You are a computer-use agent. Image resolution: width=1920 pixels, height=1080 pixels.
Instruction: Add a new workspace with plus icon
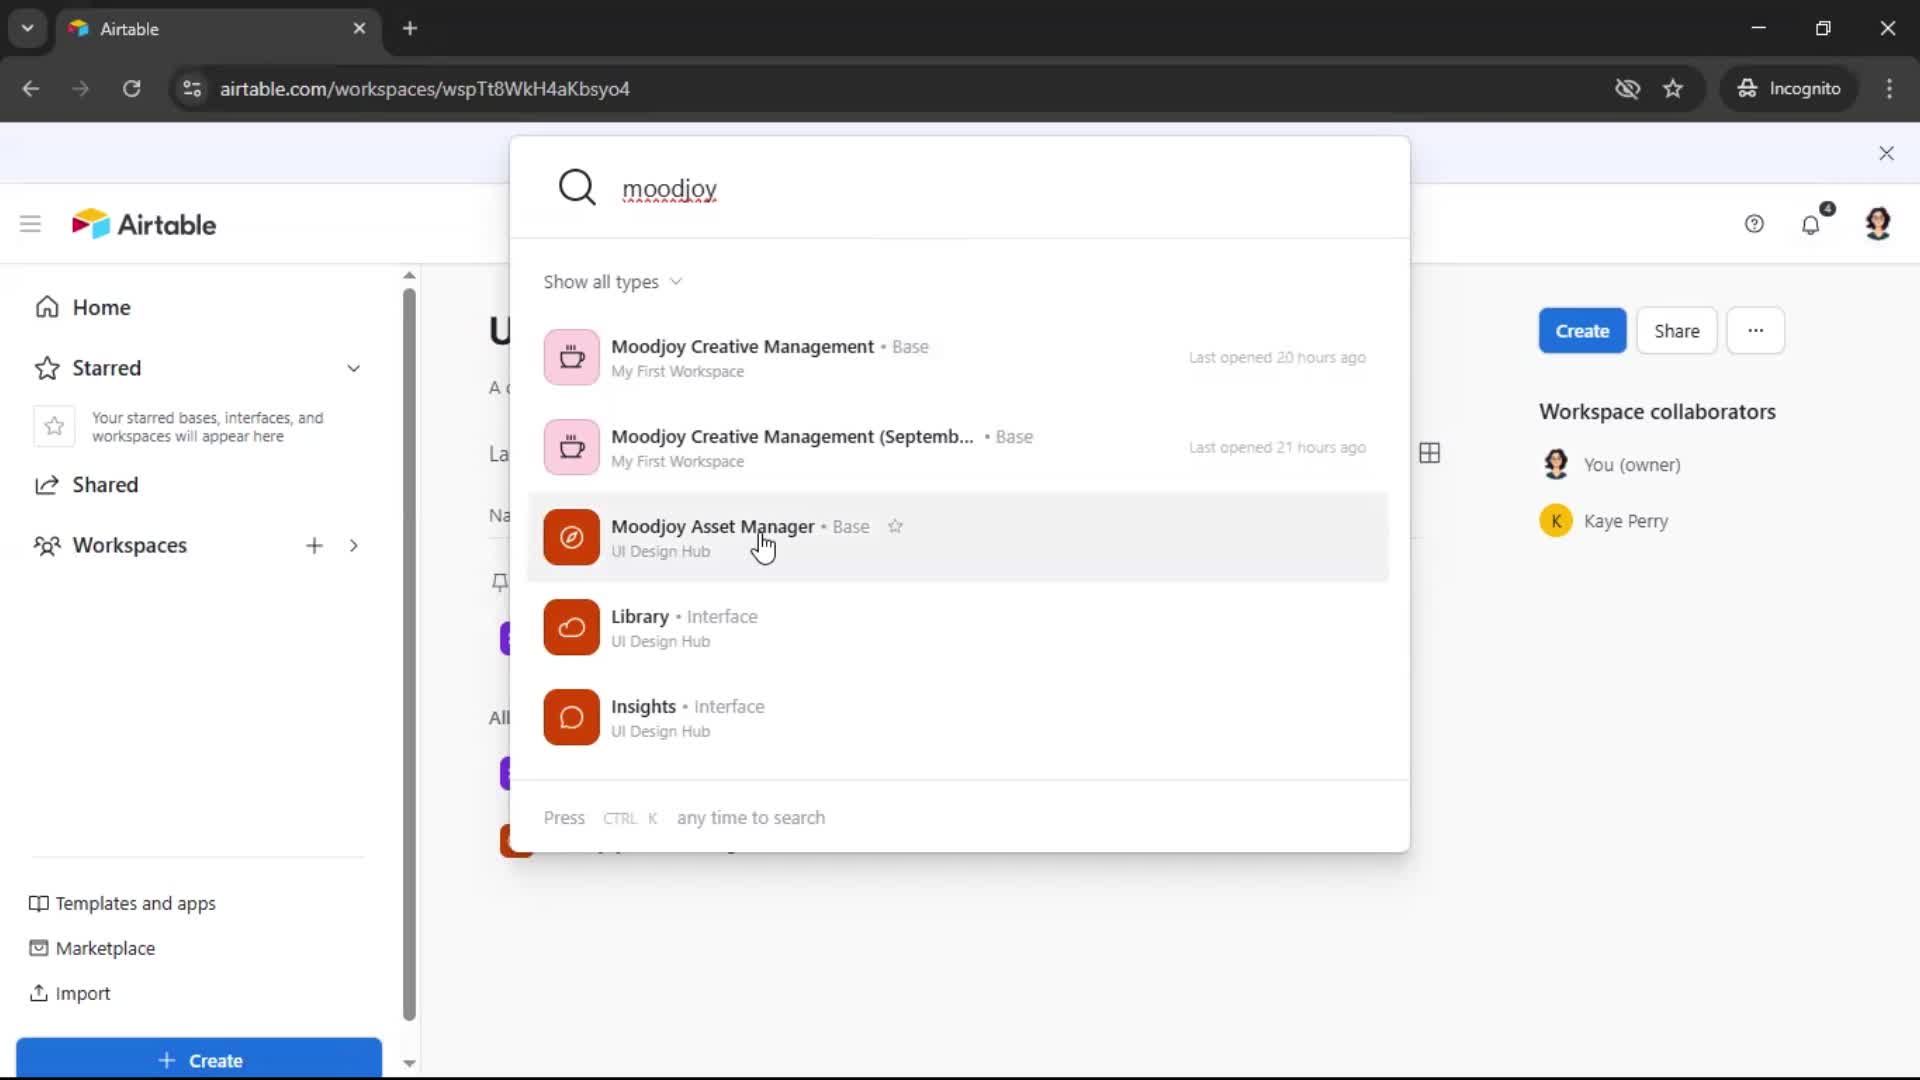314,545
